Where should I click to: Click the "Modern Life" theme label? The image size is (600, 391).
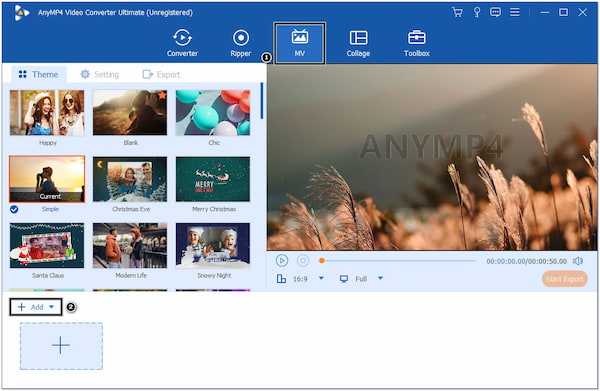[x=131, y=275]
